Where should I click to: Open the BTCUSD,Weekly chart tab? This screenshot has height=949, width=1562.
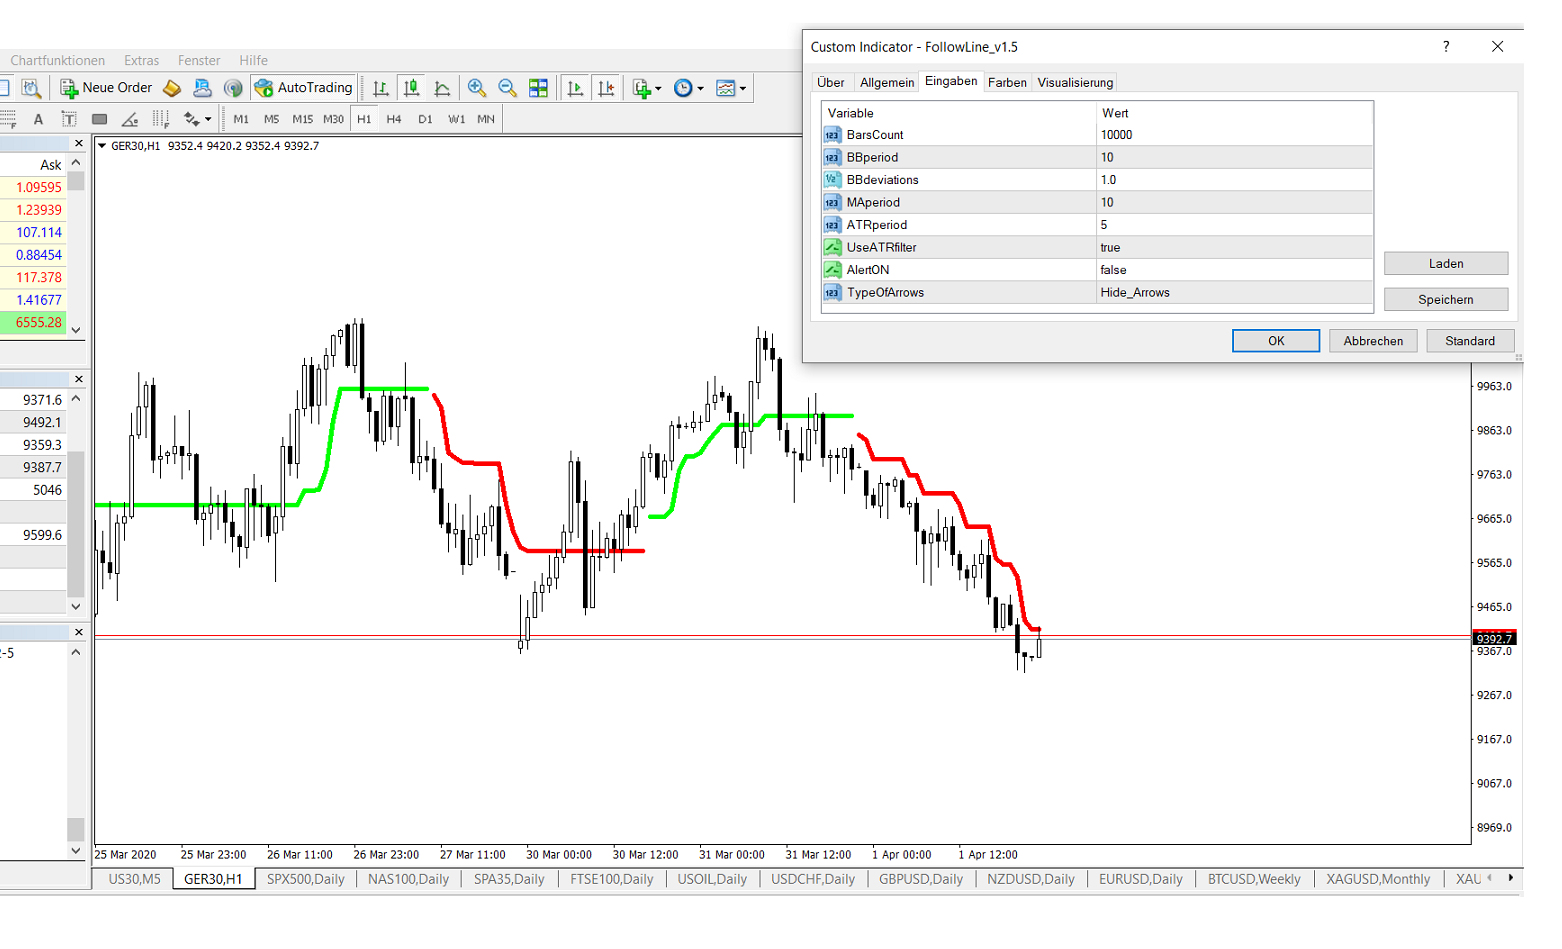1254,879
